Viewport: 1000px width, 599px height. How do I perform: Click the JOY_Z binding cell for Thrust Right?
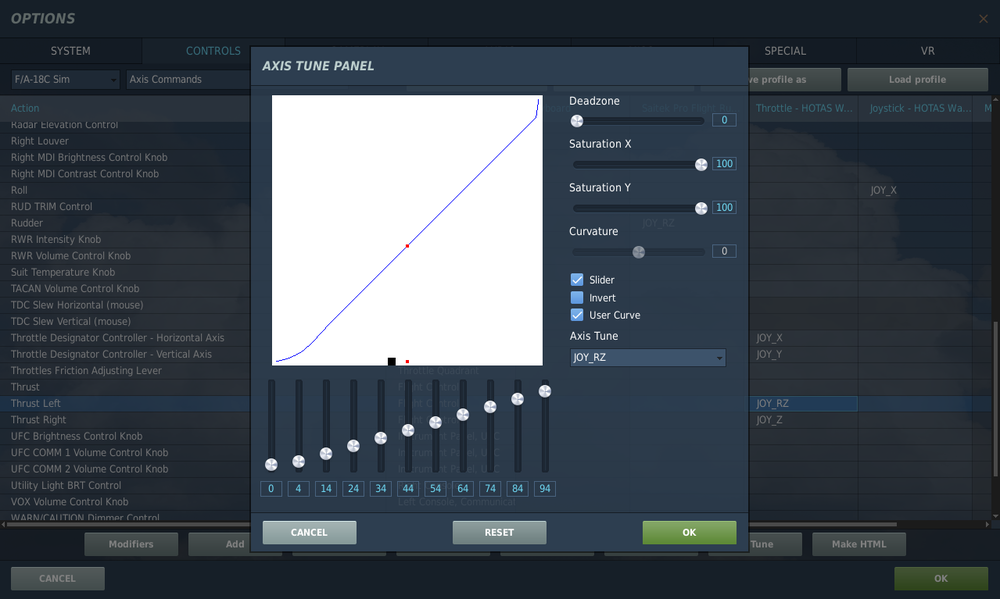(x=803, y=420)
